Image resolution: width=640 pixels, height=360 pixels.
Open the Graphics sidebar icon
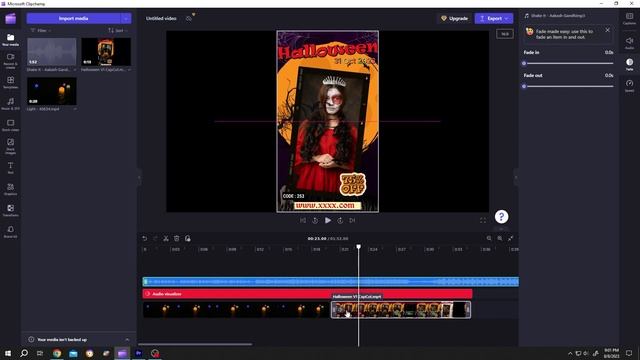click(x=11, y=189)
